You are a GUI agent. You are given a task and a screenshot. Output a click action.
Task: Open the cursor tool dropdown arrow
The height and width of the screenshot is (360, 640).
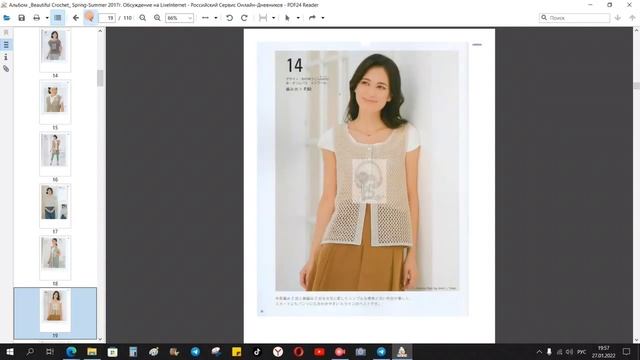[298, 18]
